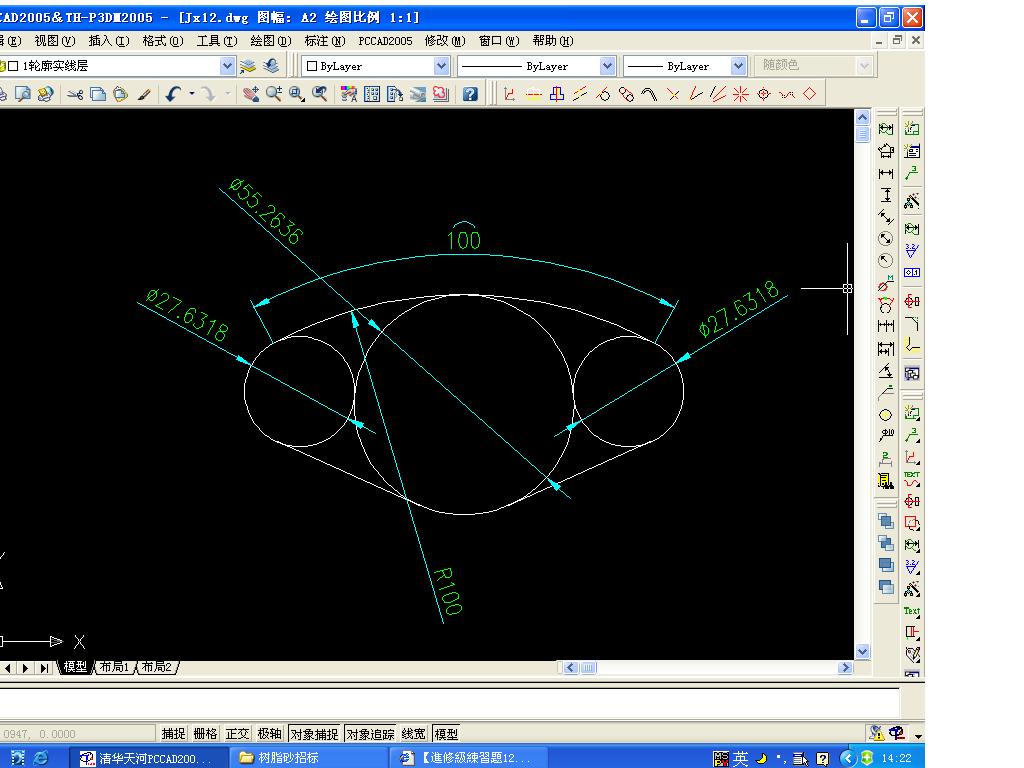
Task: Select the Angular Dimension tool
Action: 886,371
